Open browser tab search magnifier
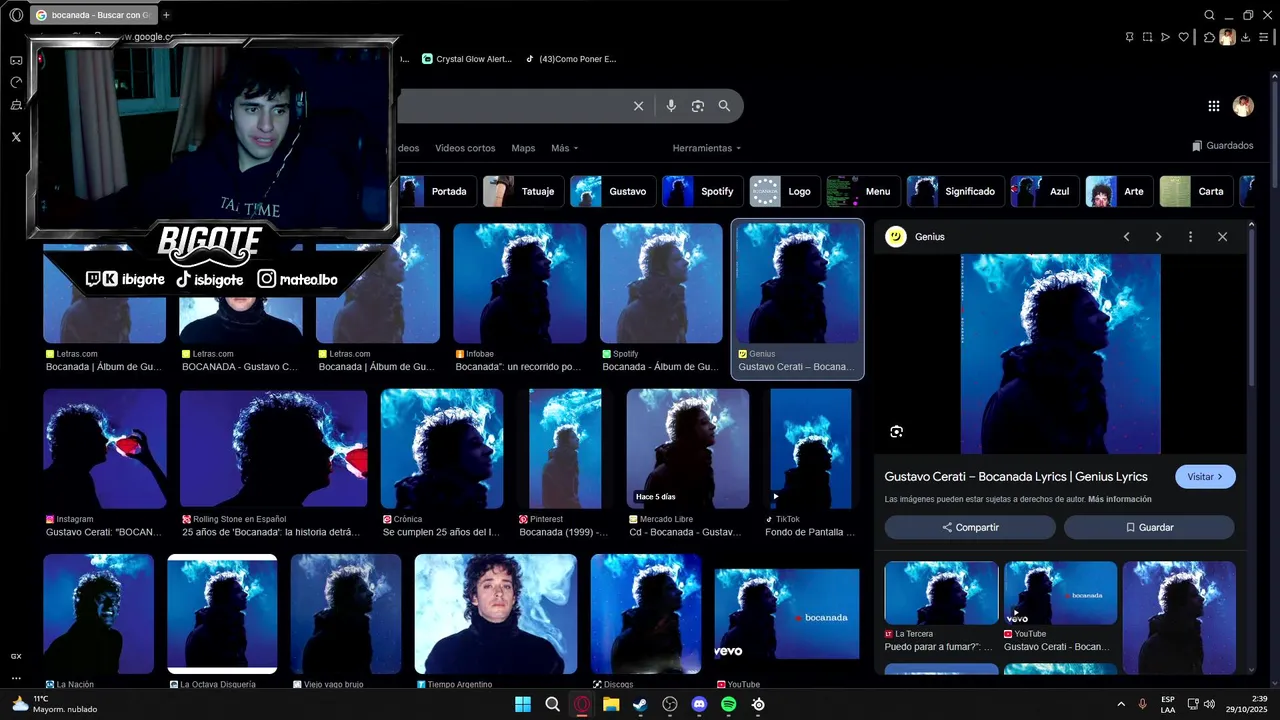 tap(1209, 15)
